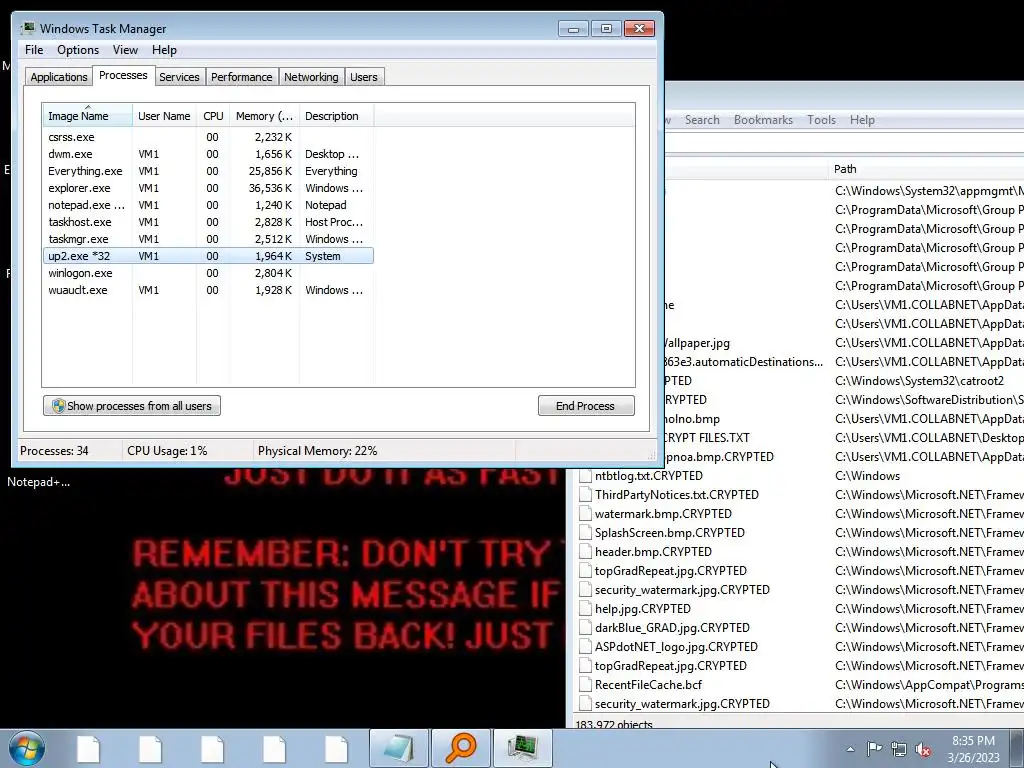Click the Notepad+... desktop shortcut label
1024x768 pixels.
pyautogui.click(x=39, y=482)
